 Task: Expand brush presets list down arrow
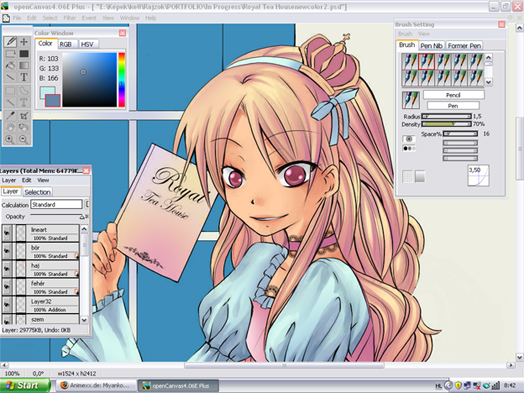tap(489, 82)
